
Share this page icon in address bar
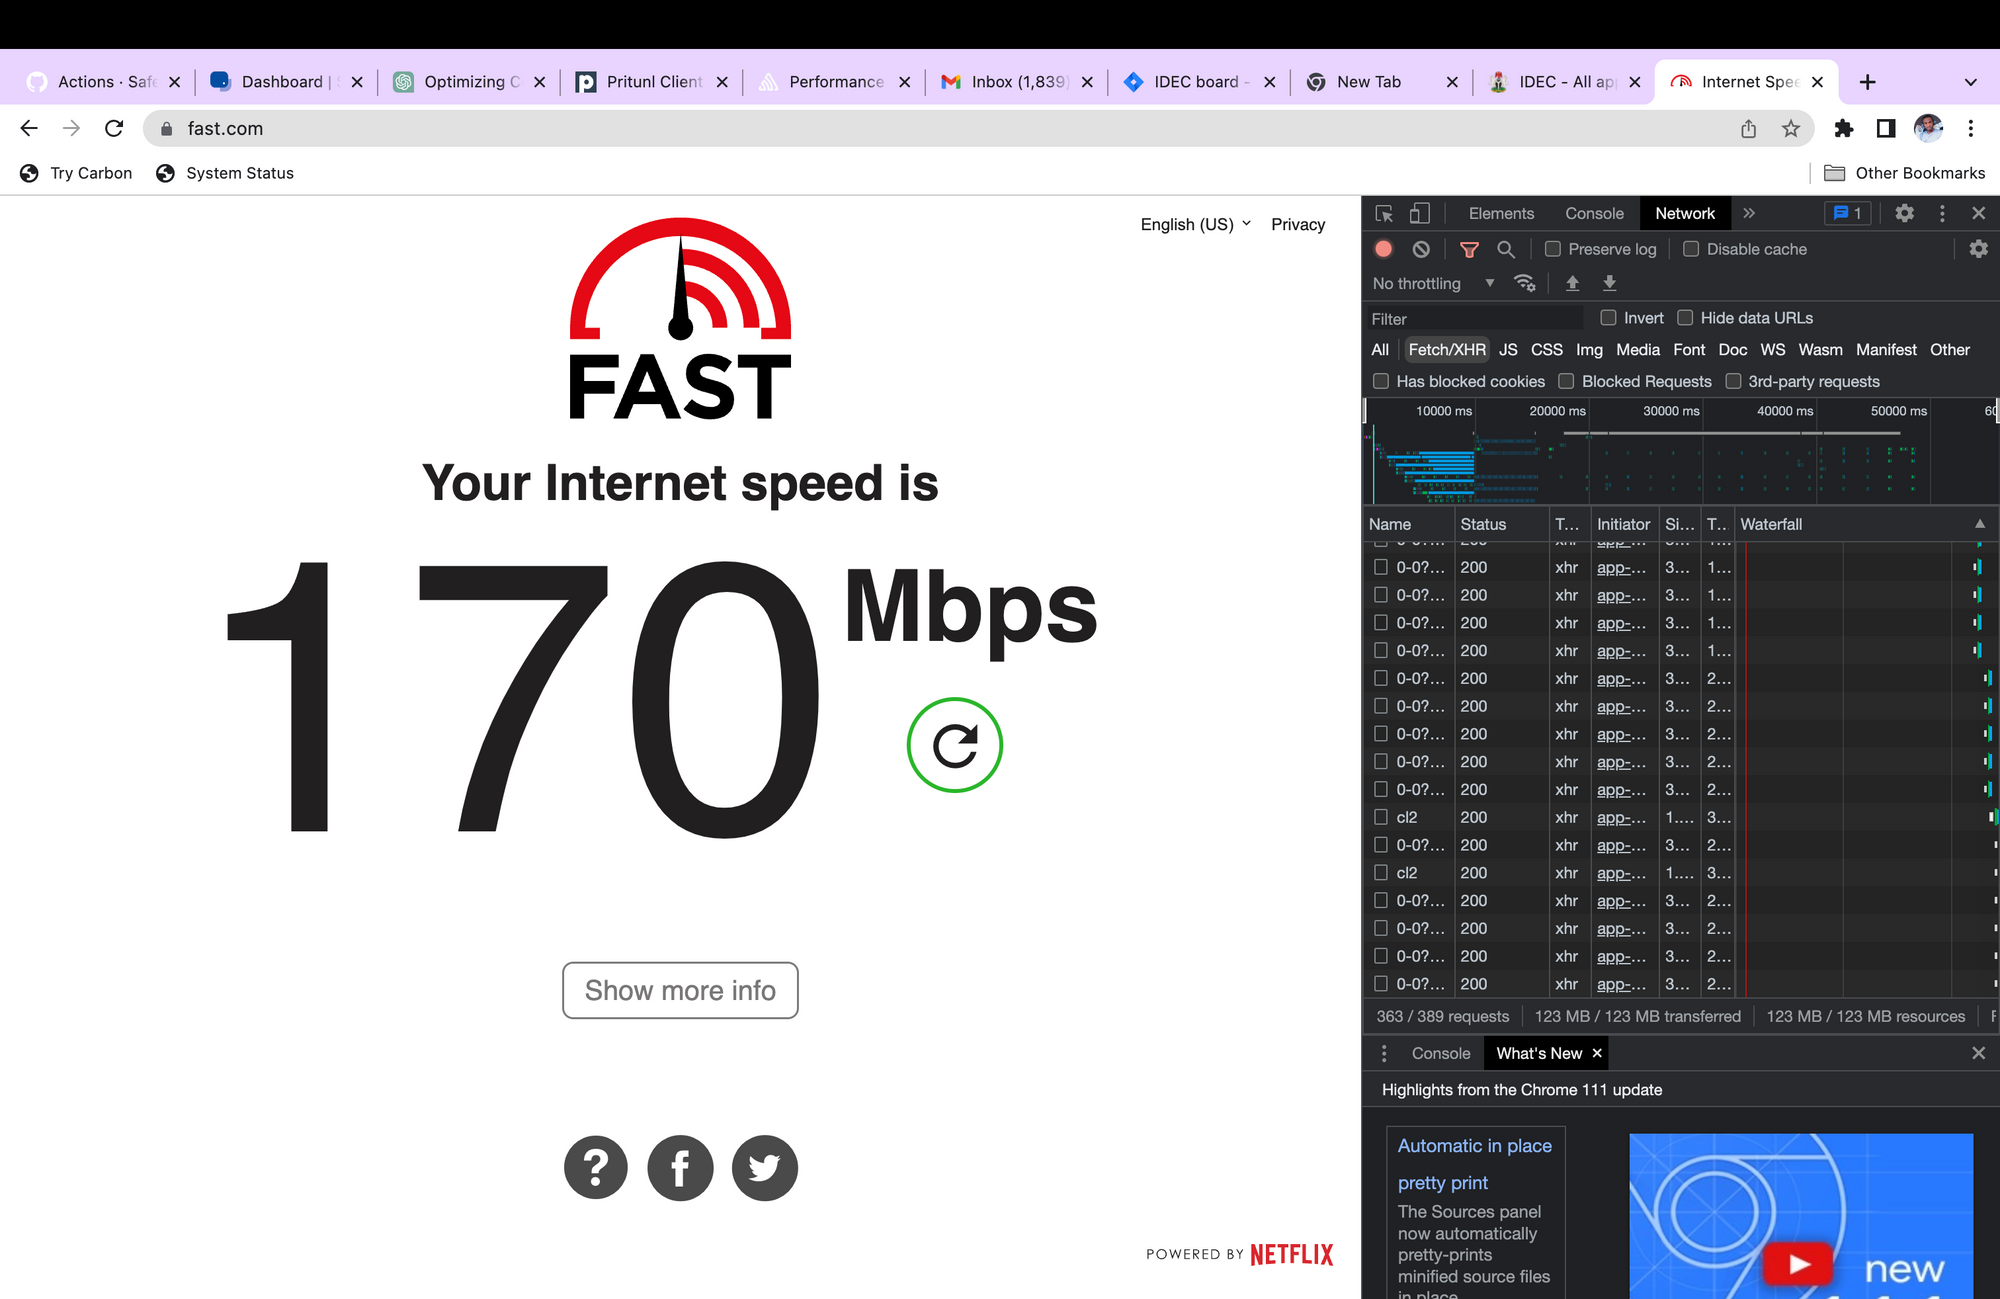click(1748, 128)
